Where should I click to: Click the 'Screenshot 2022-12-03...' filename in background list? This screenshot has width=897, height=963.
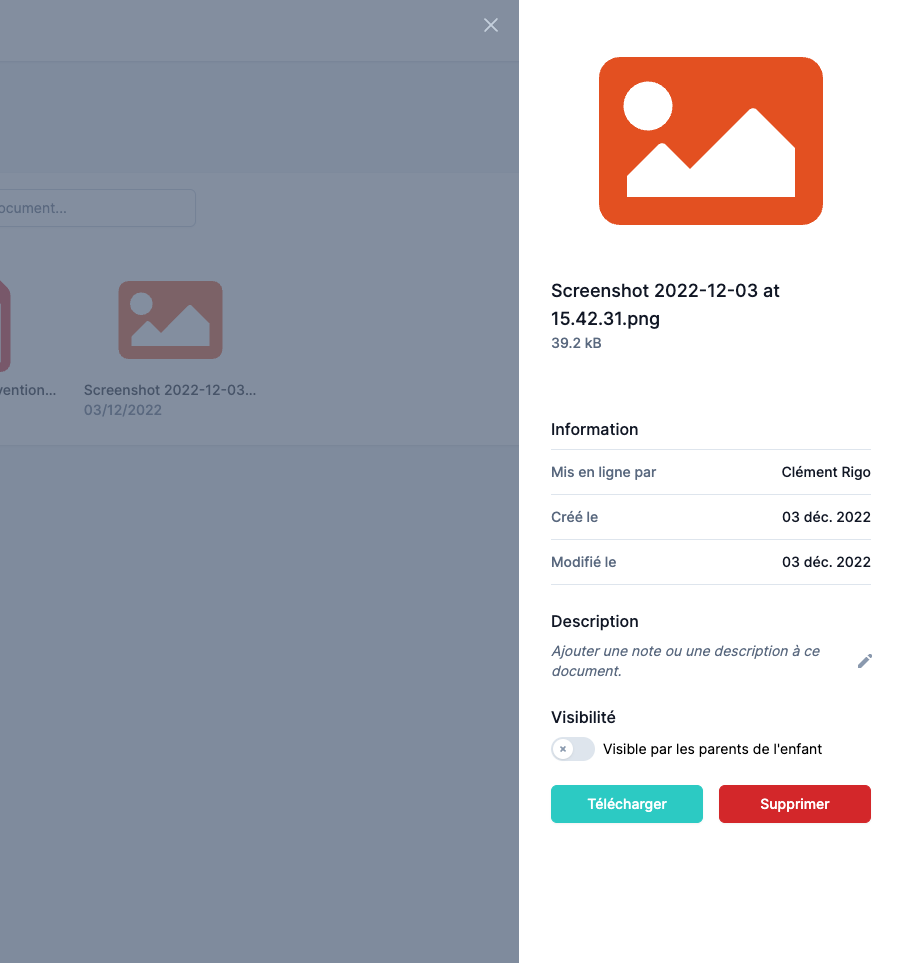click(x=170, y=390)
